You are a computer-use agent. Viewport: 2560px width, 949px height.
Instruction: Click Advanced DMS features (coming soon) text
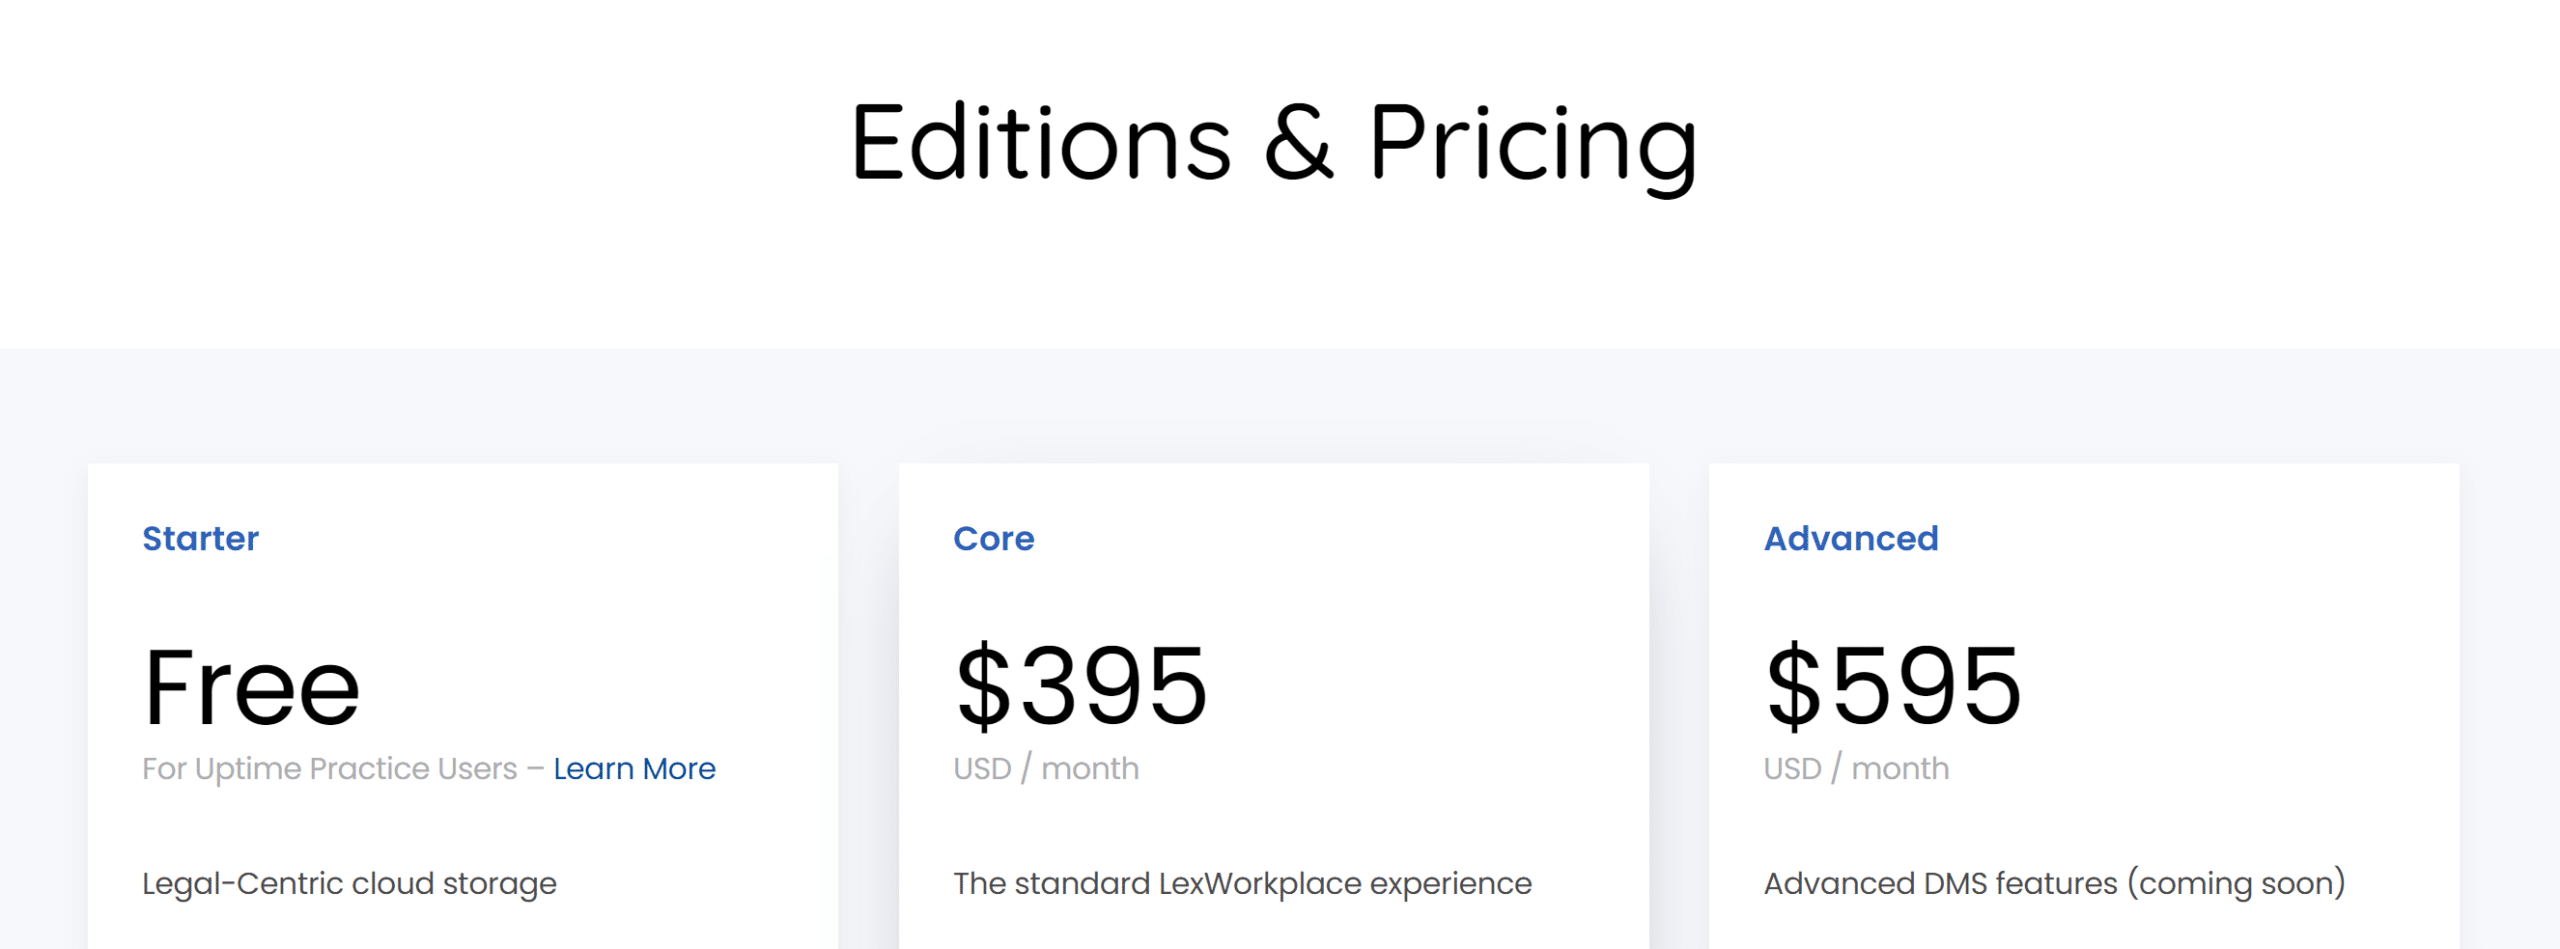click(2054, 884)
